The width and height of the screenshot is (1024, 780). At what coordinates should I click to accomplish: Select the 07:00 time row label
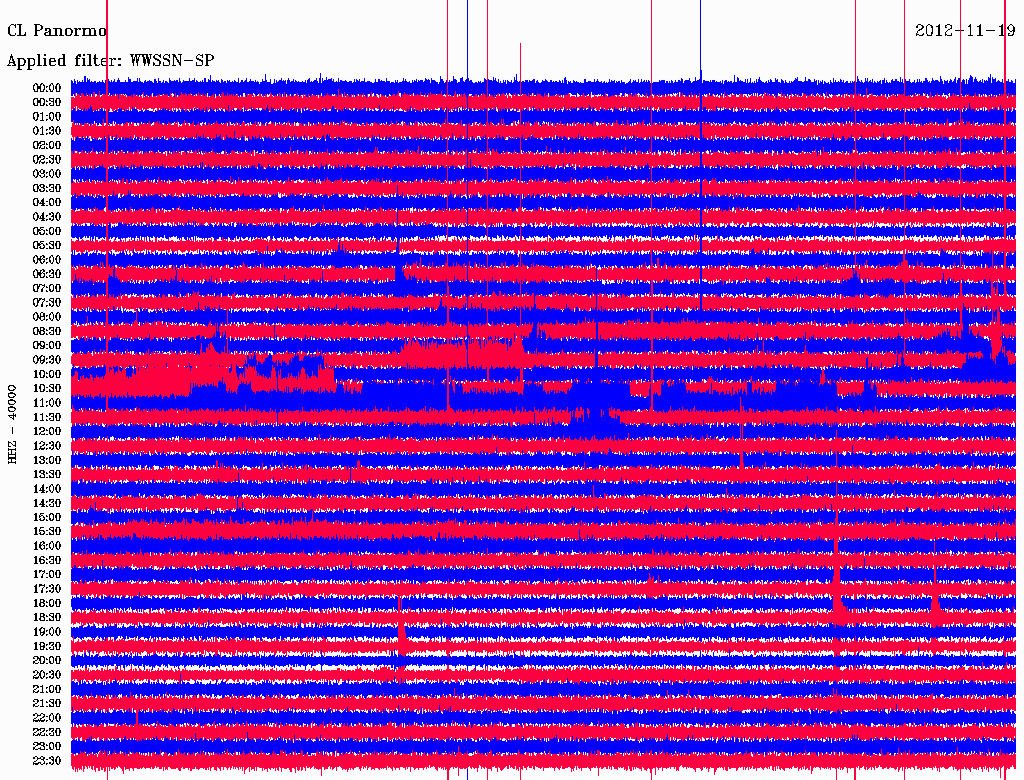[47, 288]
